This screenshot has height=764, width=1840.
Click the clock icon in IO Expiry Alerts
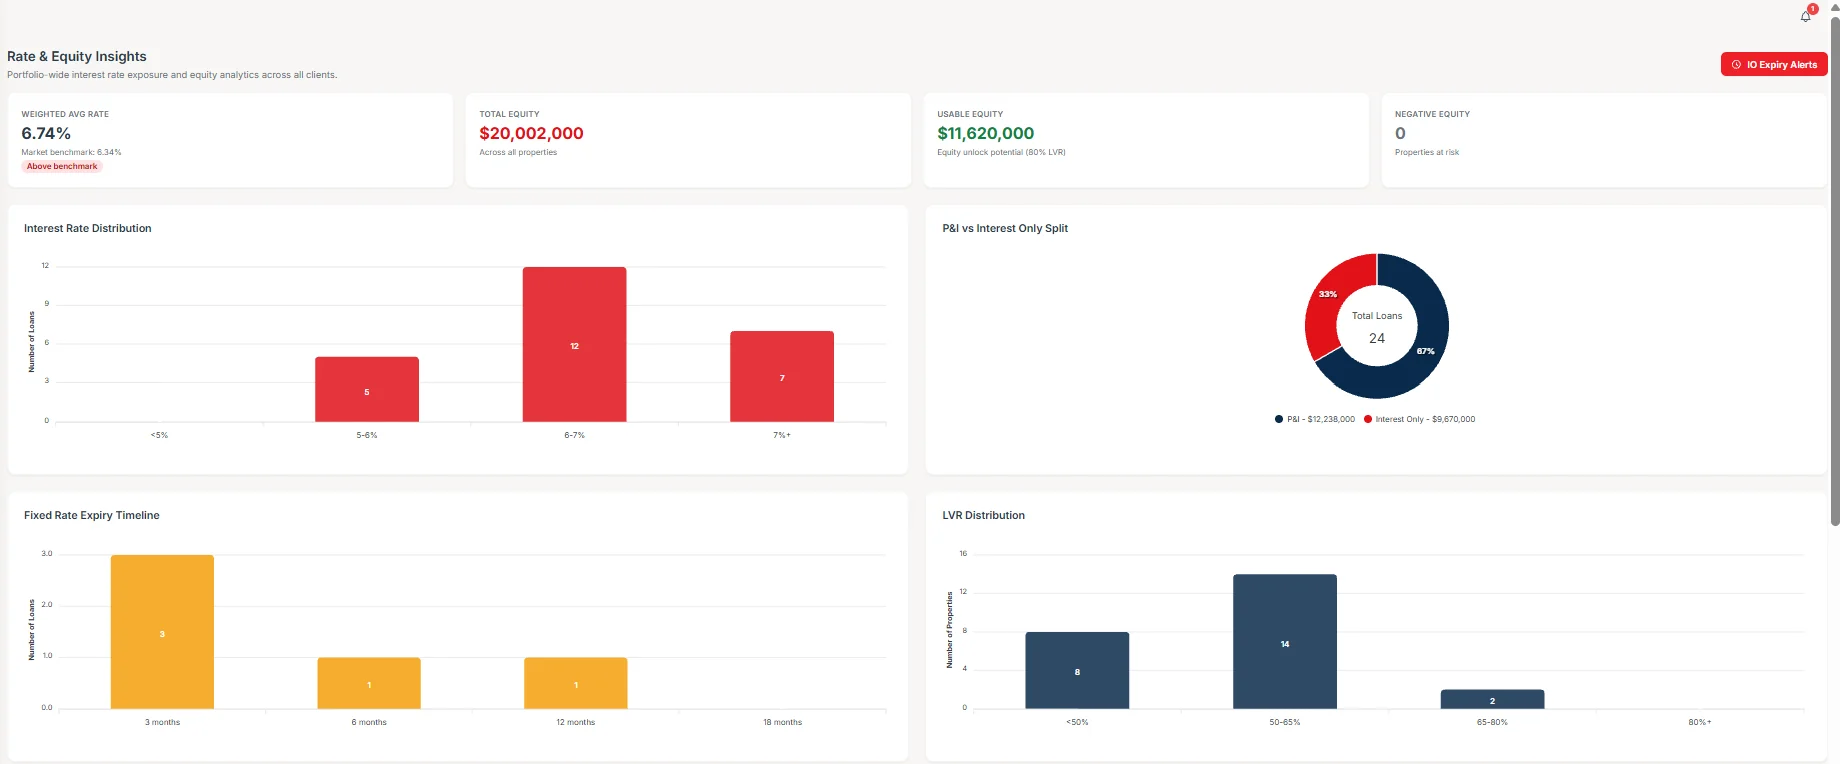(x=1736, y=64)
